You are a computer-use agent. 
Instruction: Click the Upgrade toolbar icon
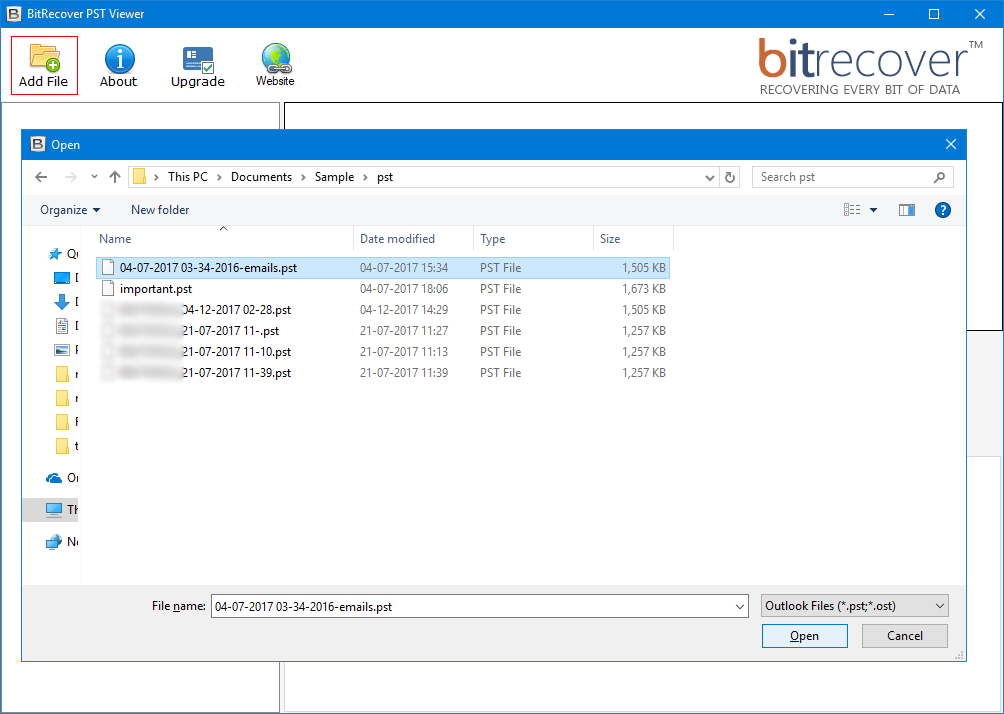click(x=198, y=65)
